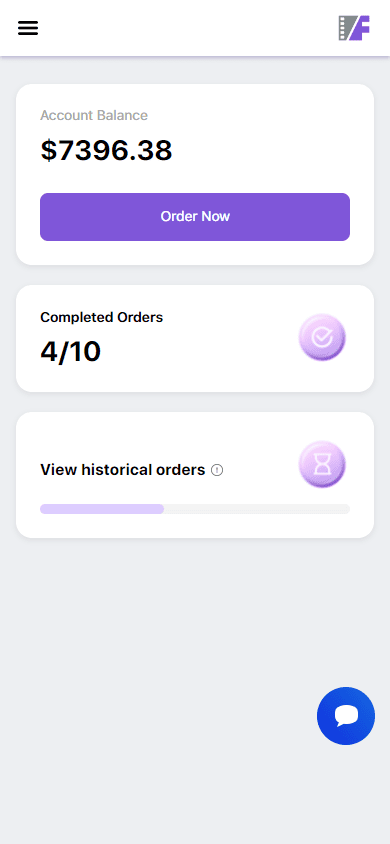390x844 pixels.
Task: Click the filled purple part of progress bar
Action: (102, 509)
